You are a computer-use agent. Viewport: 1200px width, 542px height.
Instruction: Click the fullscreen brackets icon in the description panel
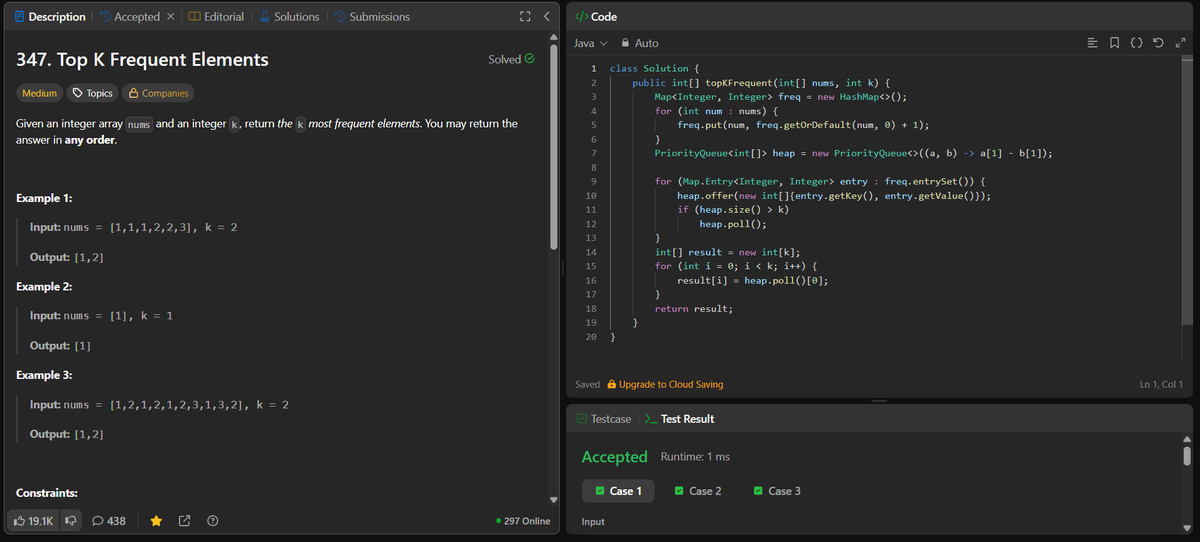point(525,17)
